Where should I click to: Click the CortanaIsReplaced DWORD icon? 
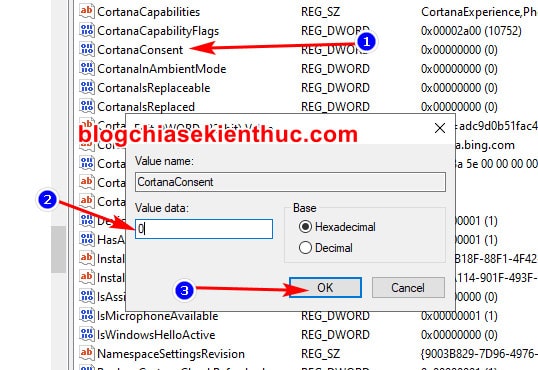[x=86, y=106]
